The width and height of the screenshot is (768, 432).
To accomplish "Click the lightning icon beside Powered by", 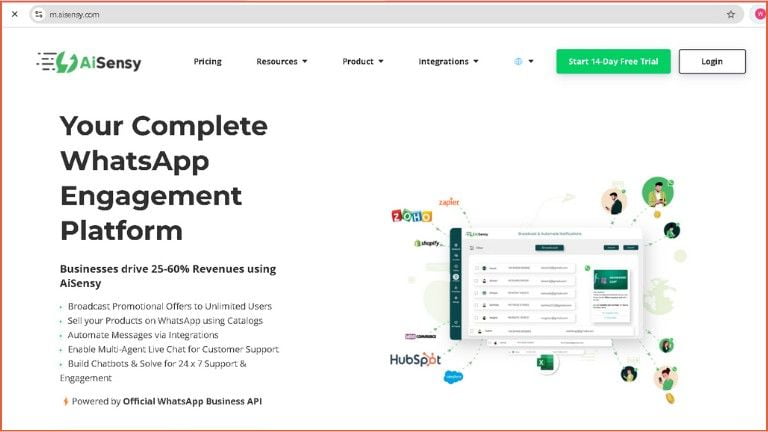I will 66,401.
